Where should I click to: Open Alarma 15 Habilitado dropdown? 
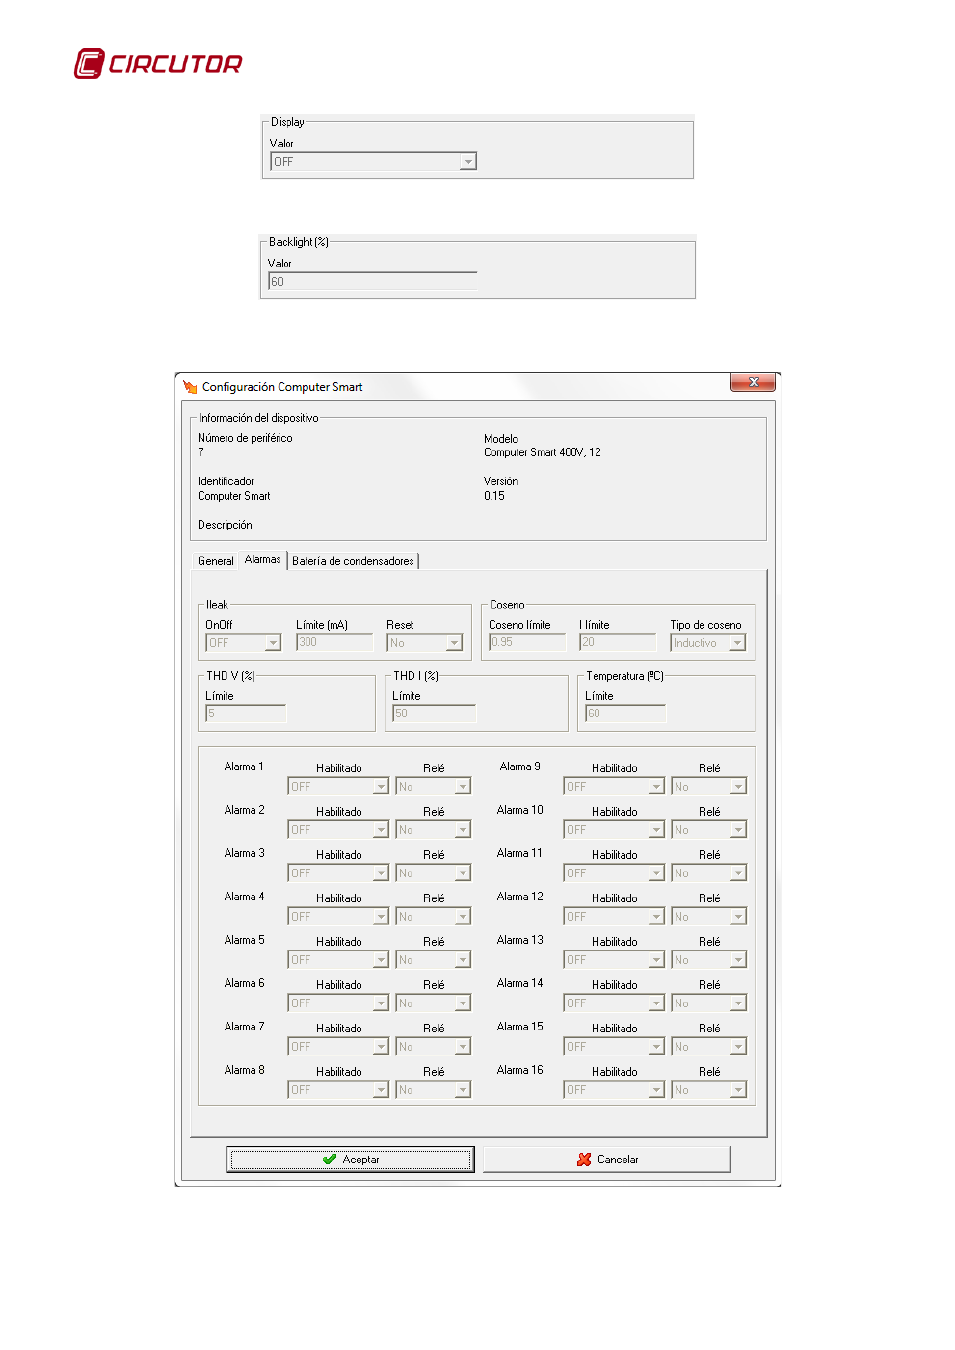(x=614, y=1047)
